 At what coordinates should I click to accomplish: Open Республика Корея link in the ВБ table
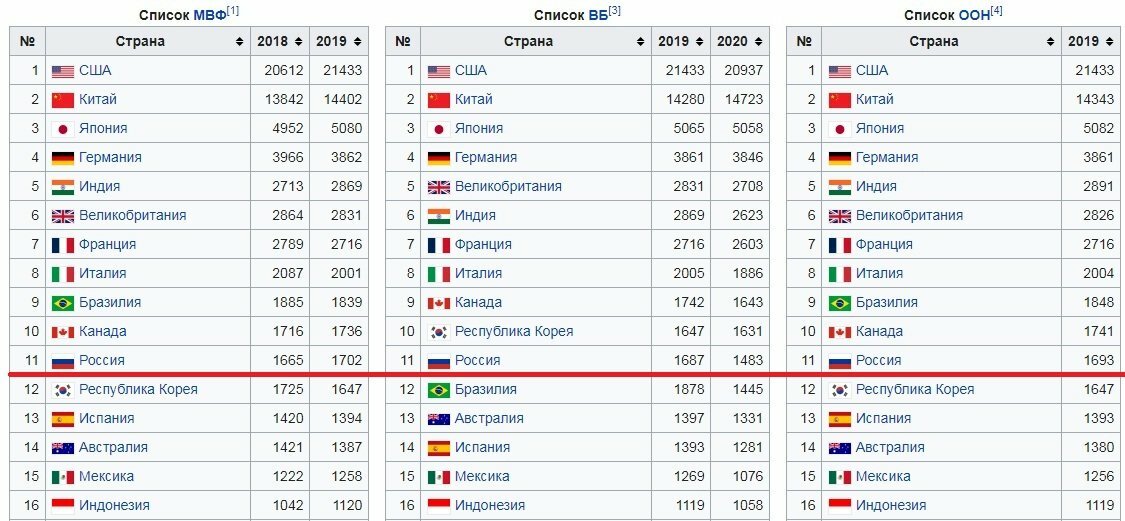pos(514,332)
